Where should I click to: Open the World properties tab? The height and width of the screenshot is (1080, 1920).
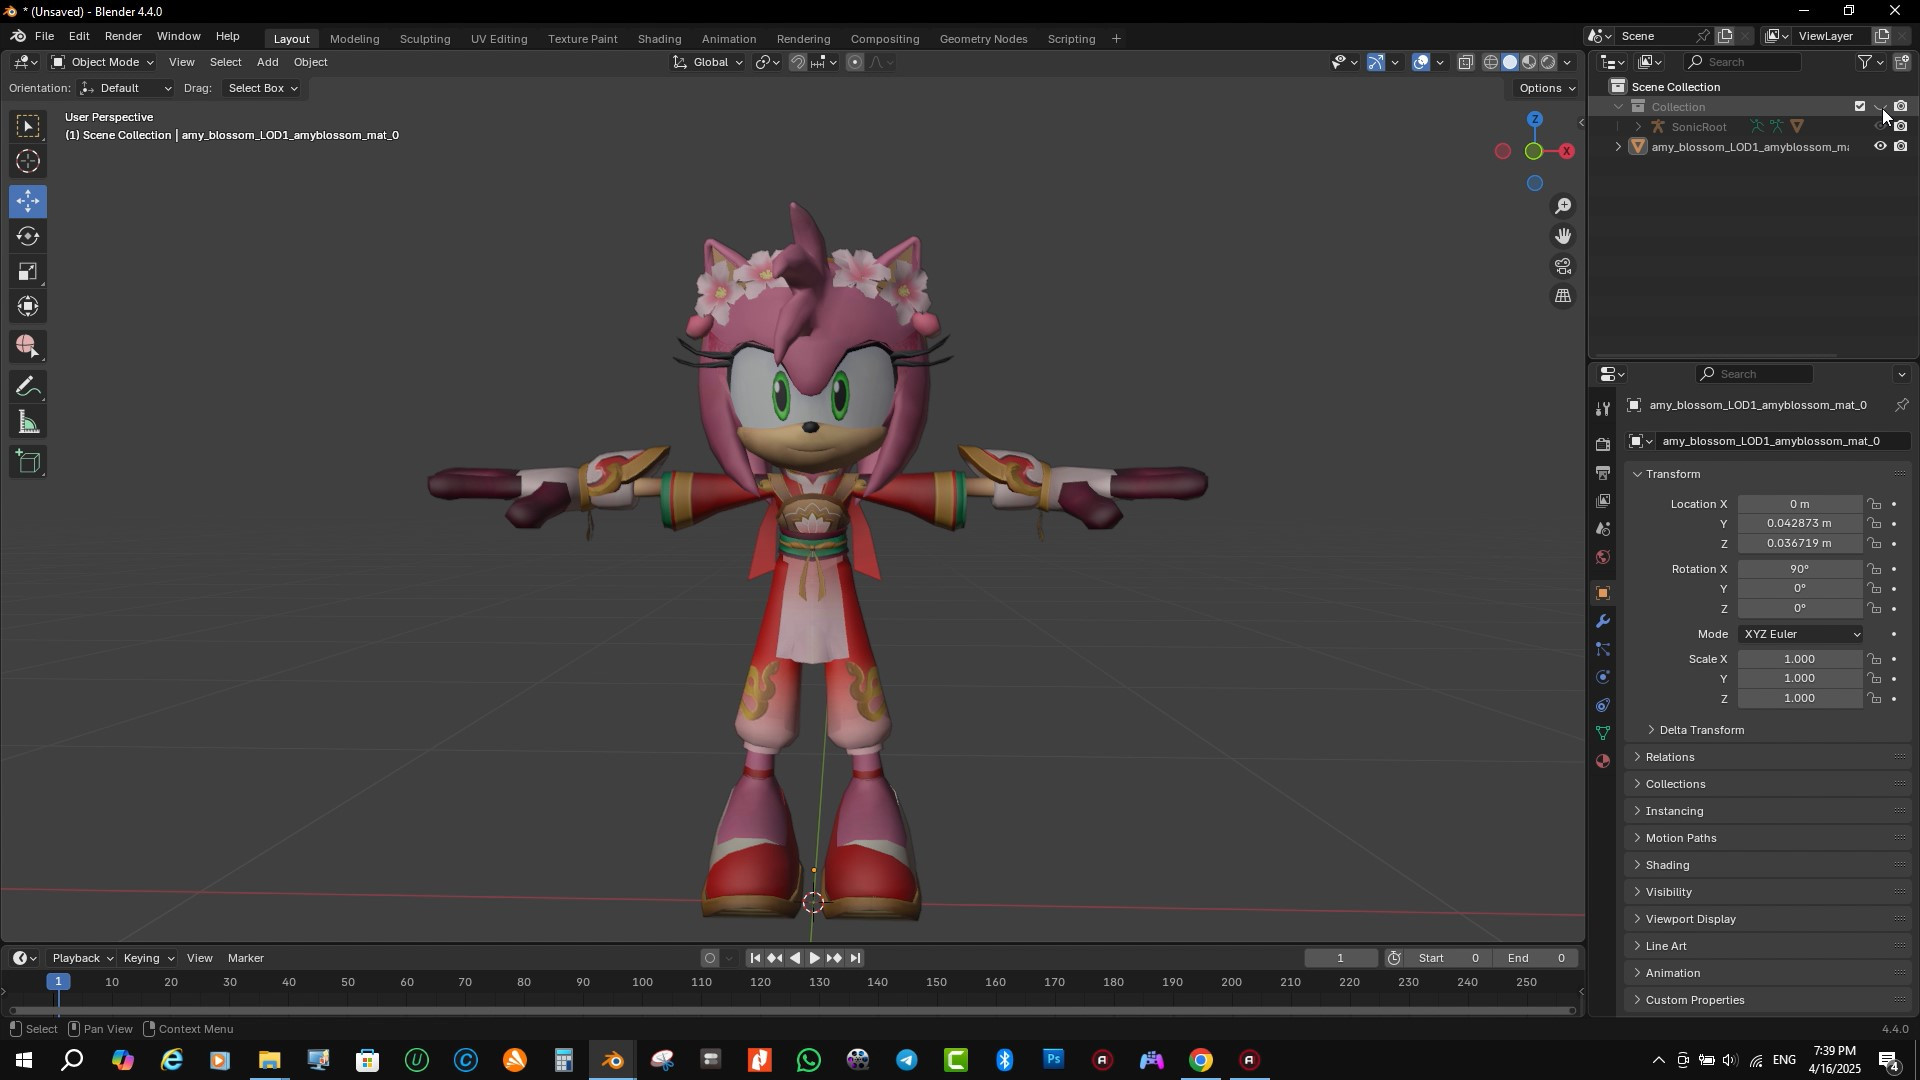tap(1603, 557)
